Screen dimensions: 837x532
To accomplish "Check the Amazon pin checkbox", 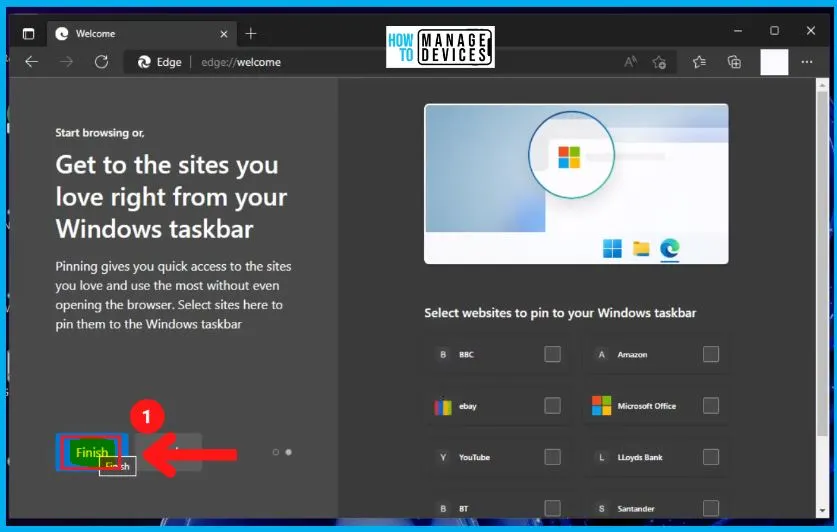I will [x=711, y=354].
